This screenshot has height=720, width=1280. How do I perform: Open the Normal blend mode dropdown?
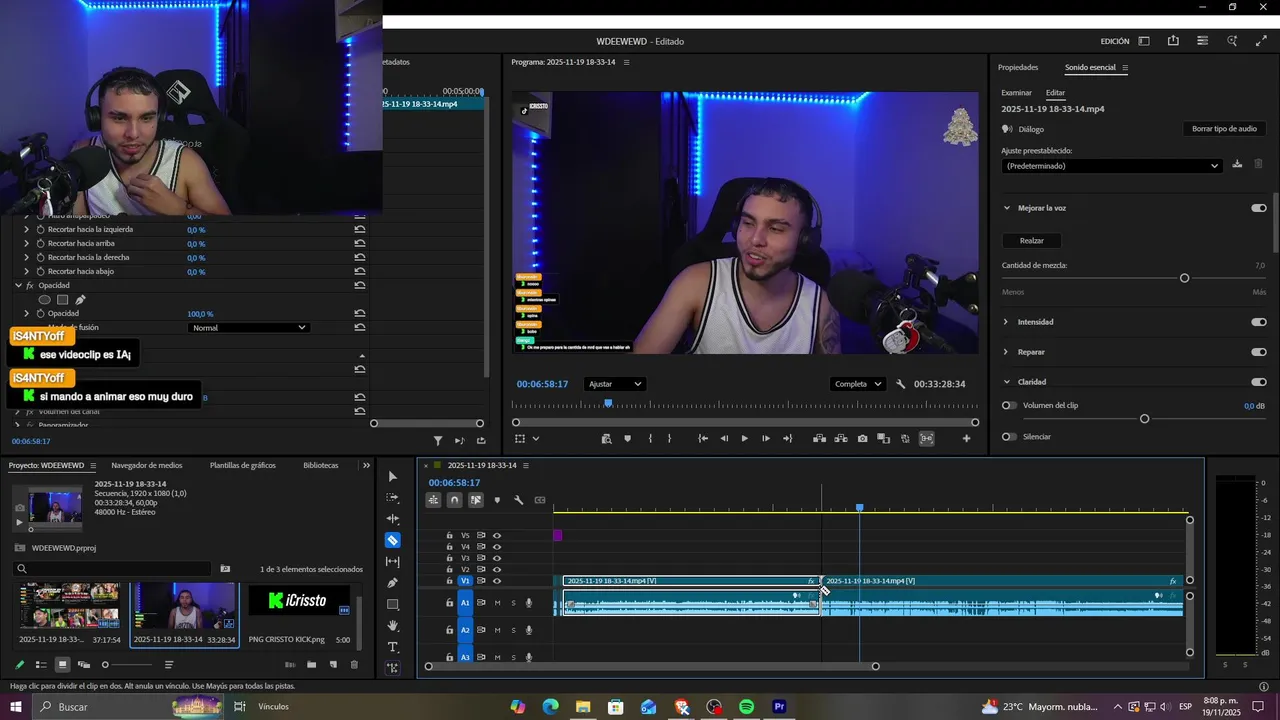pyautogui.click(x=248, y=328)
